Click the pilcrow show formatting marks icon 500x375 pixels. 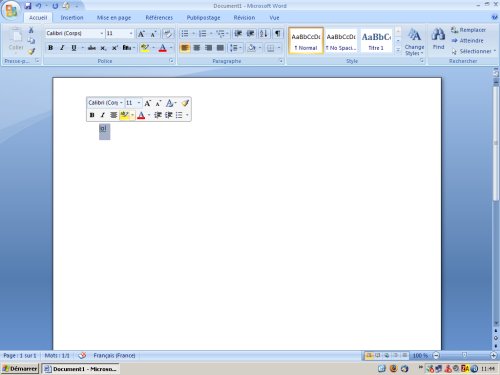click(277, 33)
